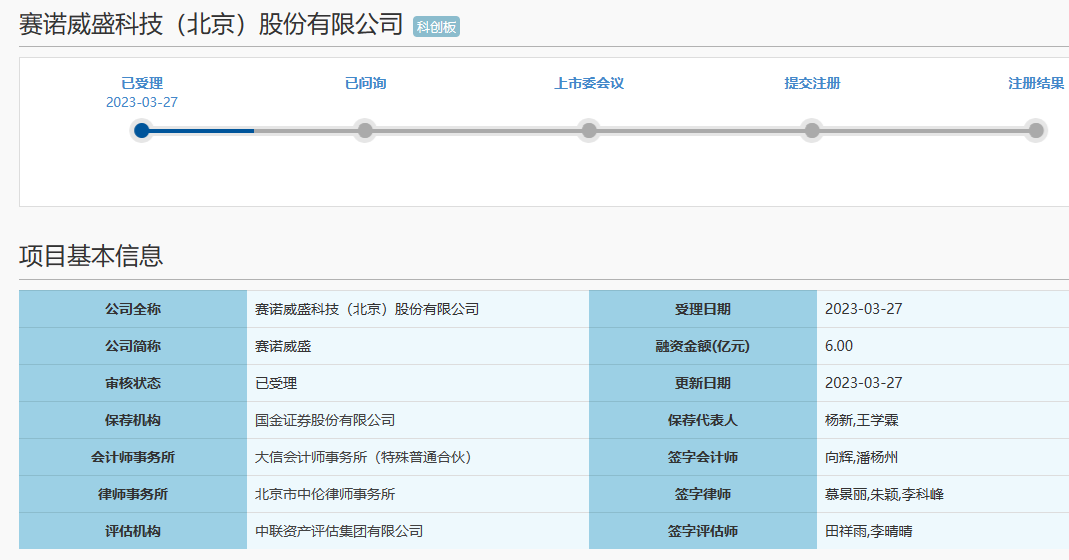Screen dimensions: 1069x560
Task: Click the 慕景丽,朱颖,李科峰 lawyers value
Action: (x=884, y=494)
